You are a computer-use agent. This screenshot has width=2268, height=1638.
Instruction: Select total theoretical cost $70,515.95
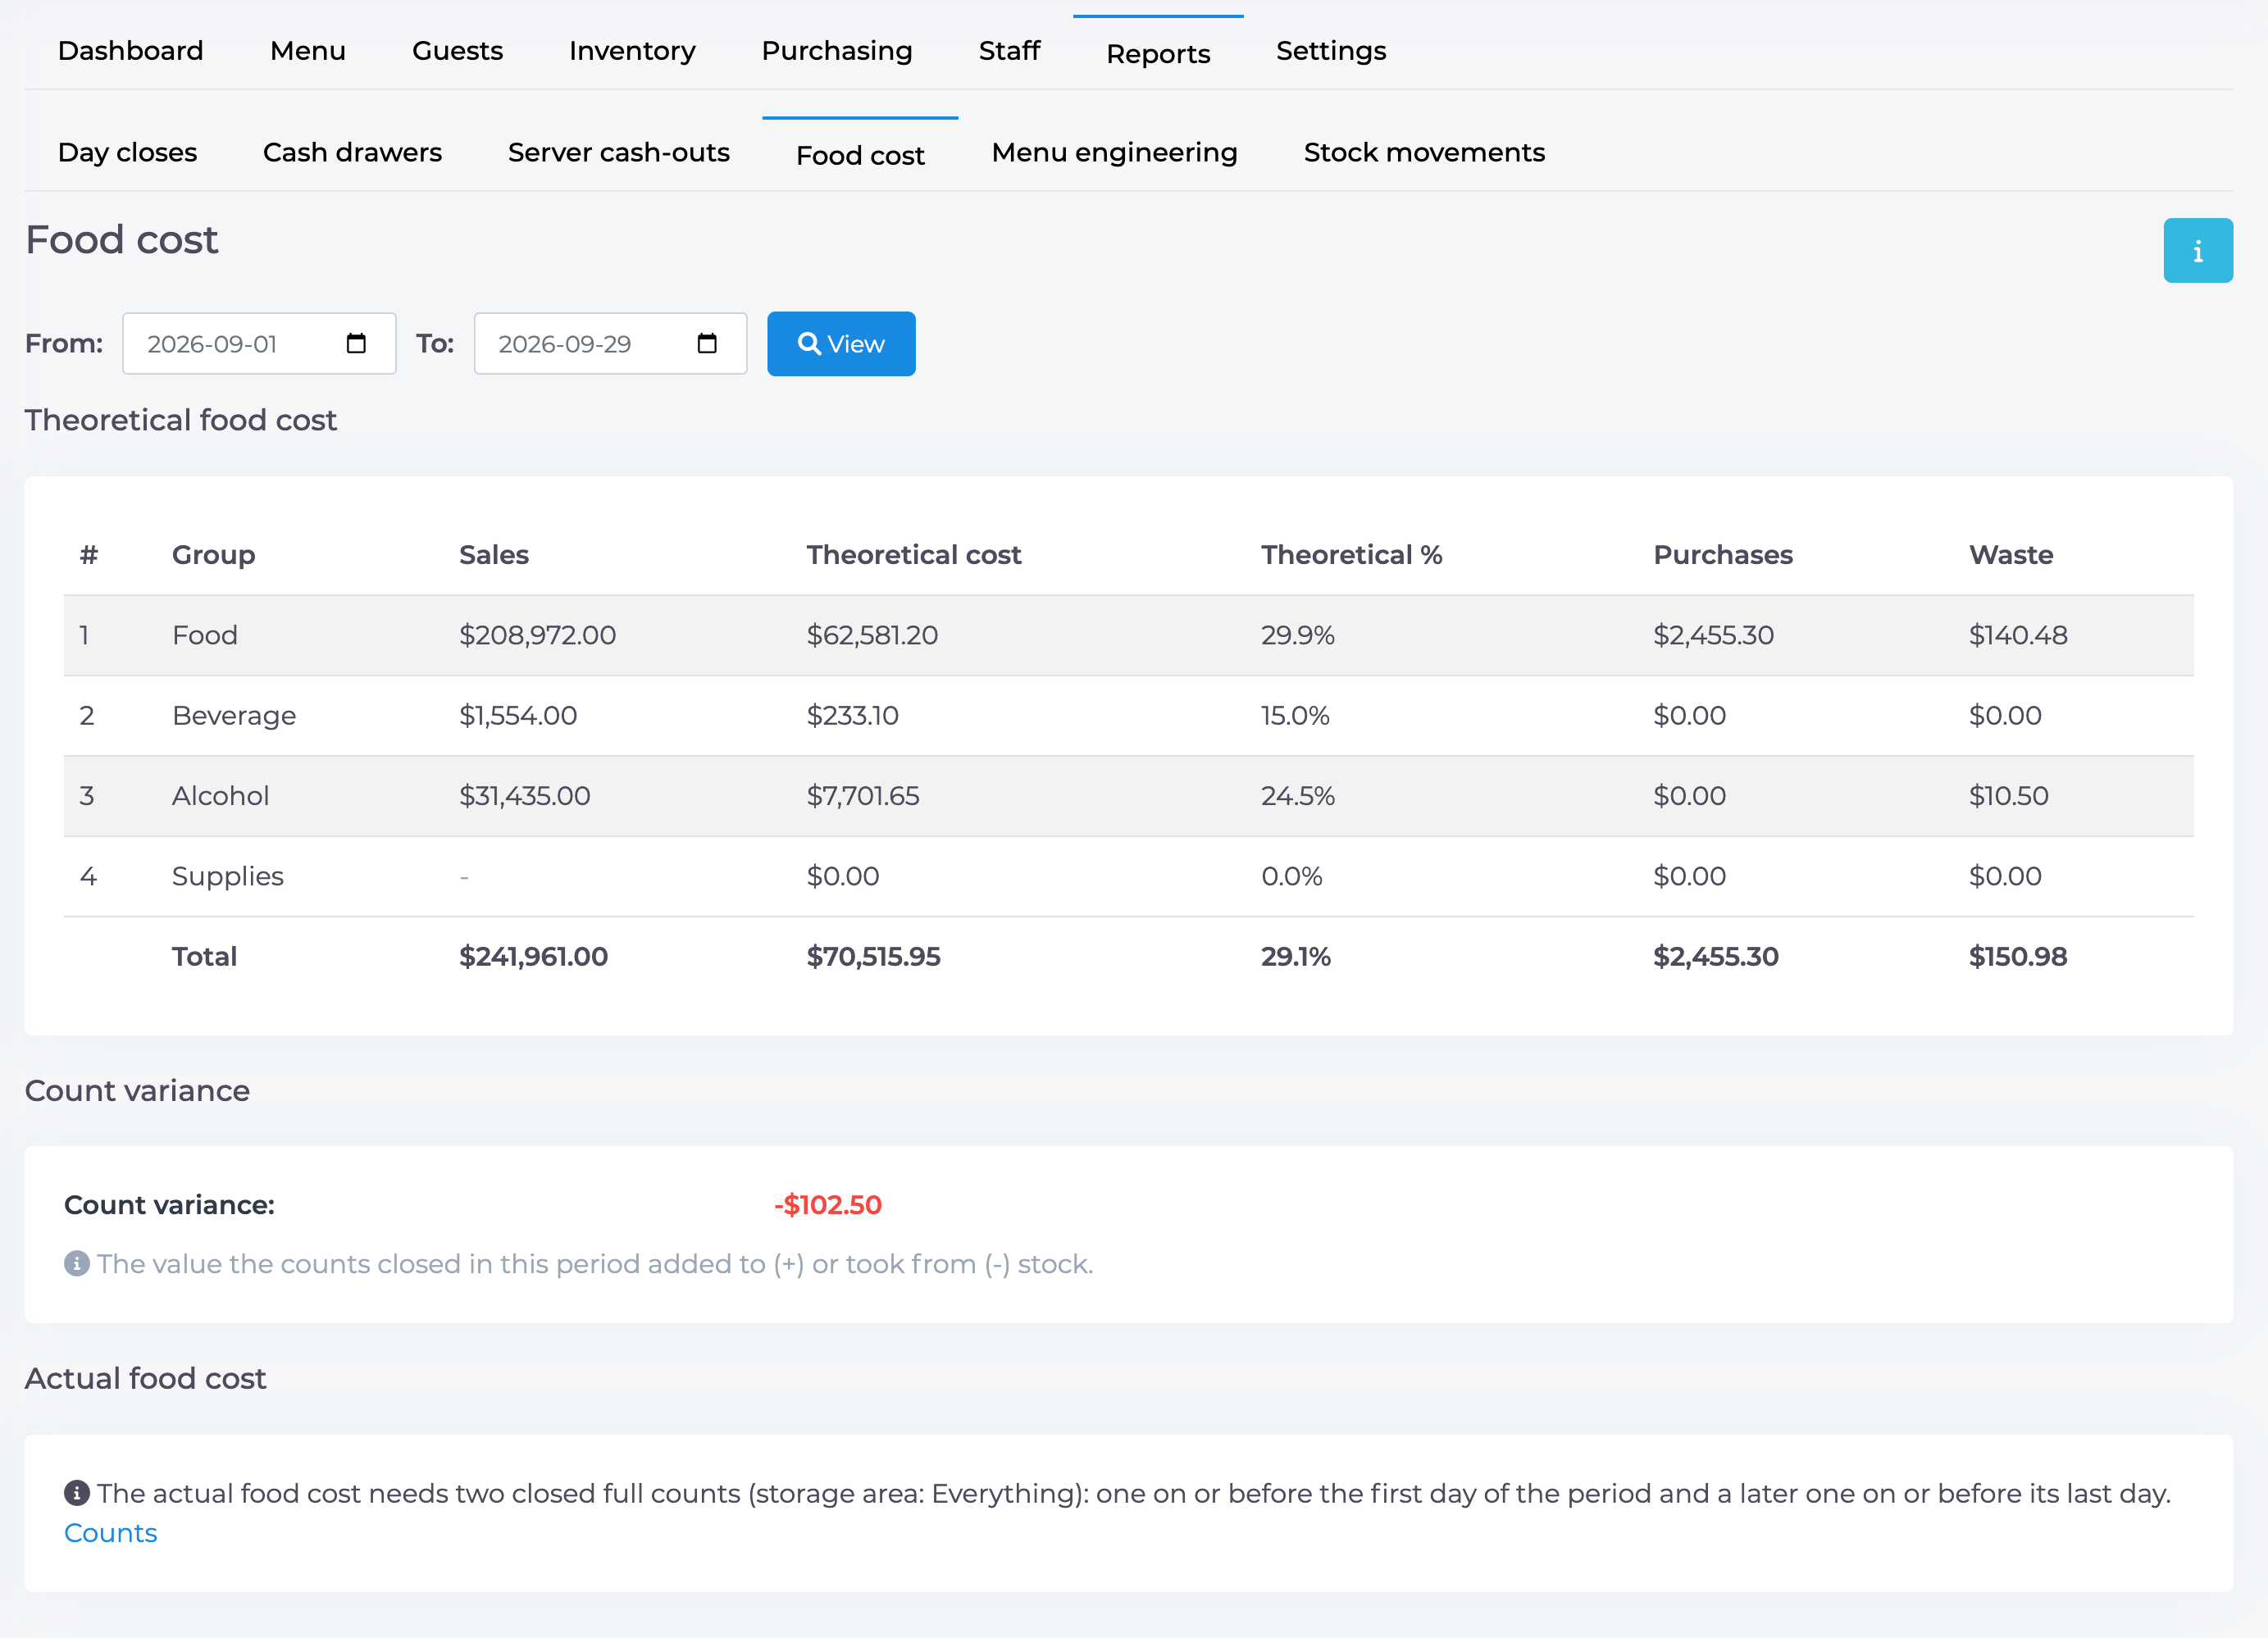[x=873, y=956]
